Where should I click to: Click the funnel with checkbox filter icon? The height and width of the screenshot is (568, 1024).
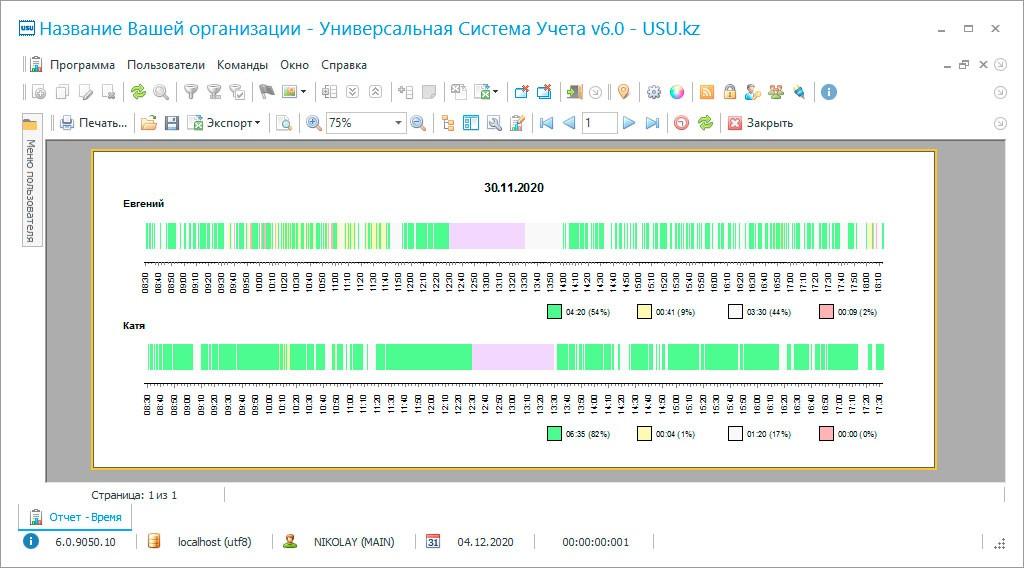pos(238,92)
